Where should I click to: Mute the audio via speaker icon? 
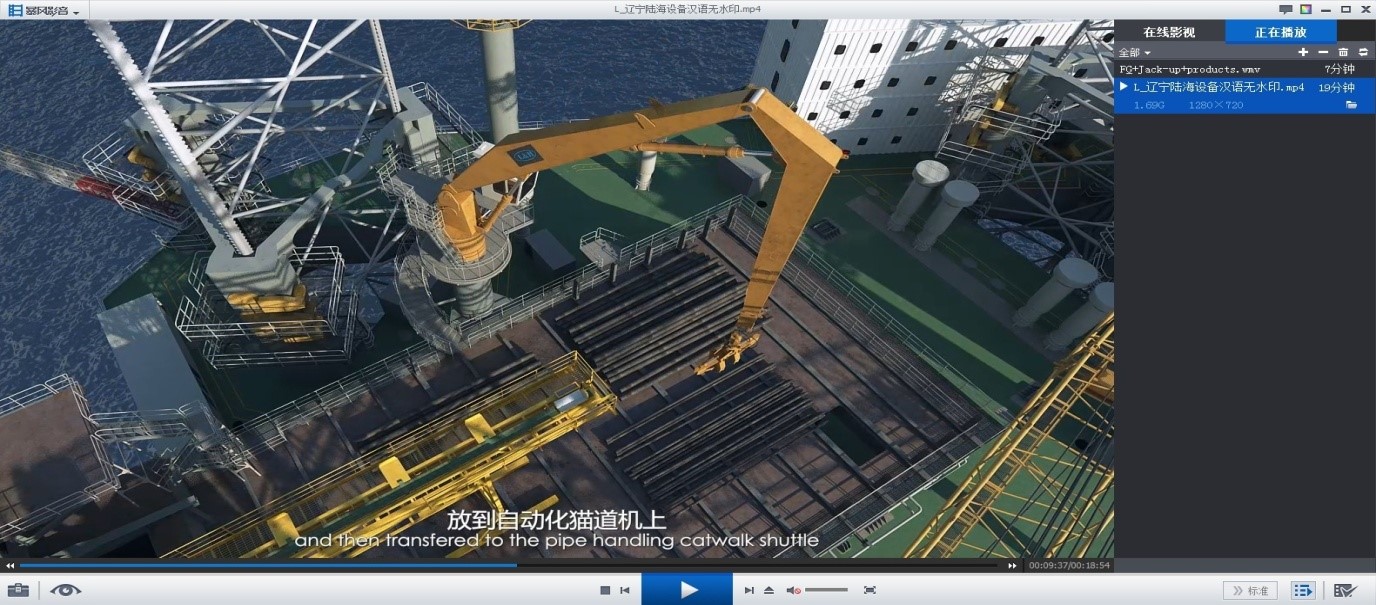coord(793,590)
